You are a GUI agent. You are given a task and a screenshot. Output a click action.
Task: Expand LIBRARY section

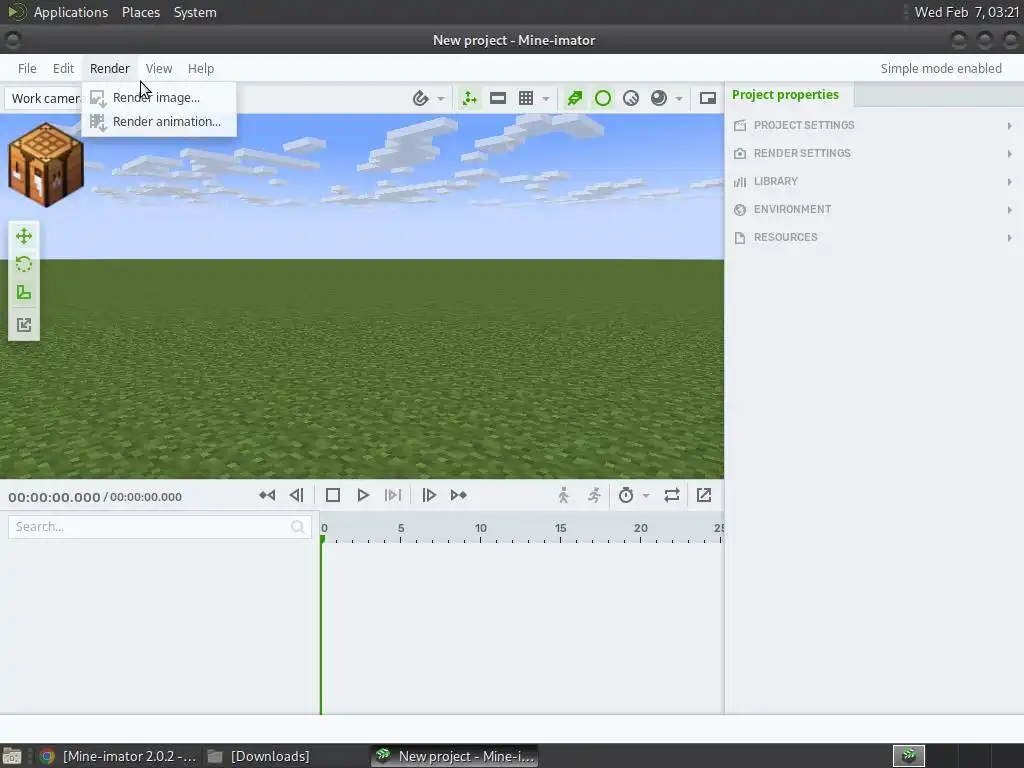pos(874,182)
